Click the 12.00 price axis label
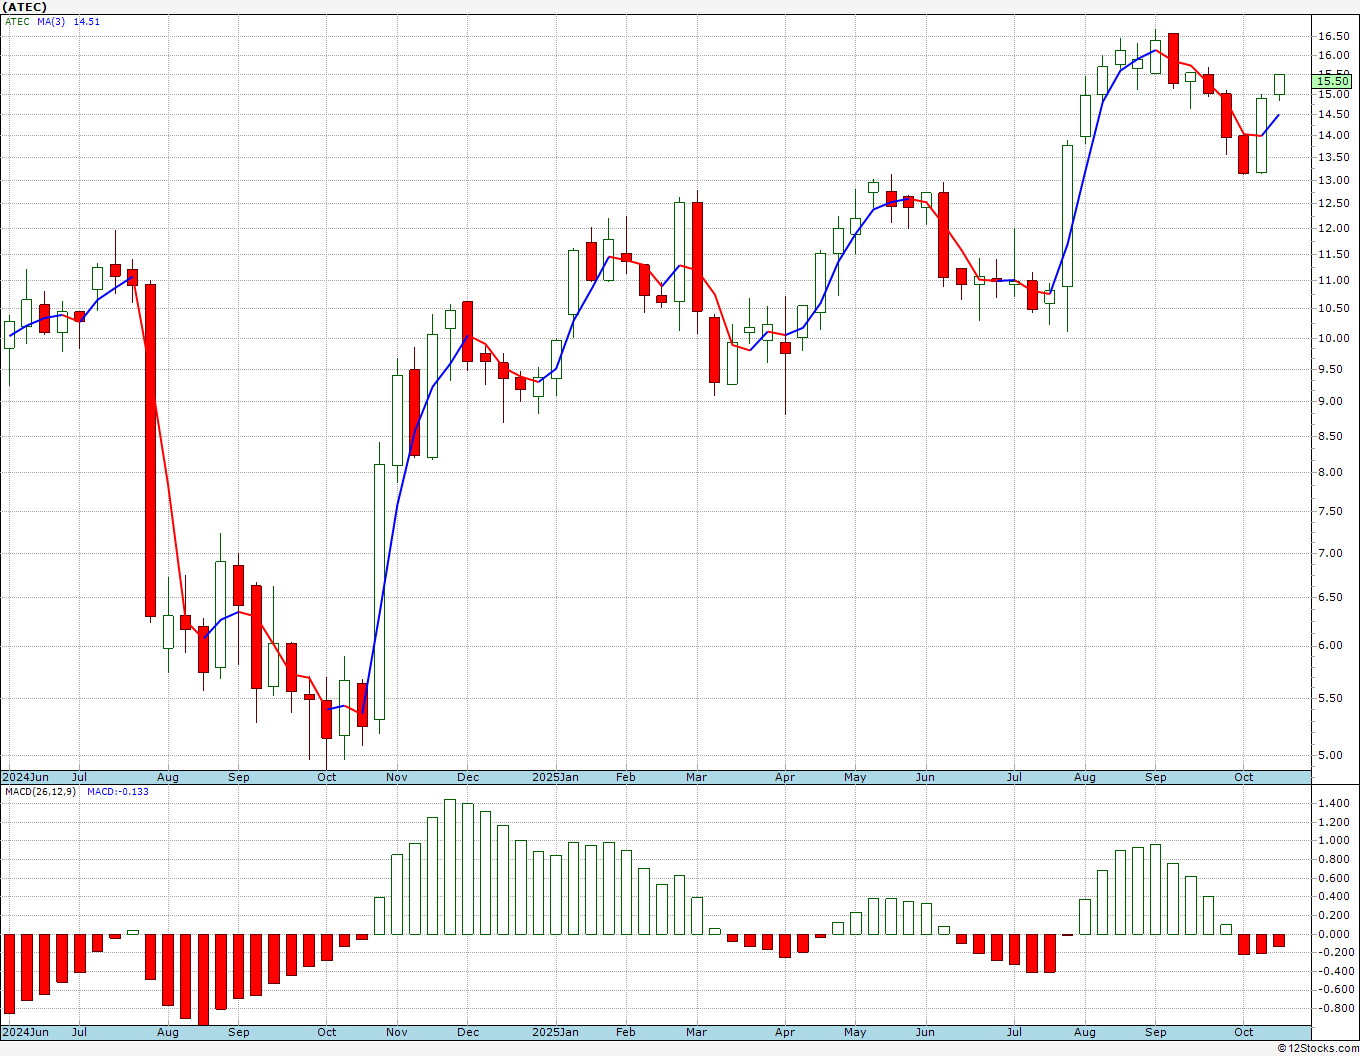Image resolution: width=1360 pixels, height=1056 pixels. 1334,229
